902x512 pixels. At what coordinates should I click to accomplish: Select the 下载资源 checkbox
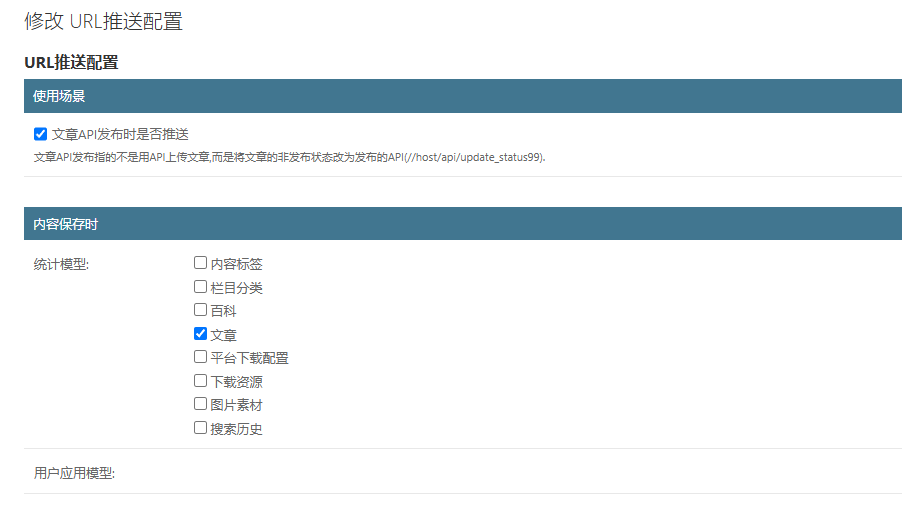point(201,381)
